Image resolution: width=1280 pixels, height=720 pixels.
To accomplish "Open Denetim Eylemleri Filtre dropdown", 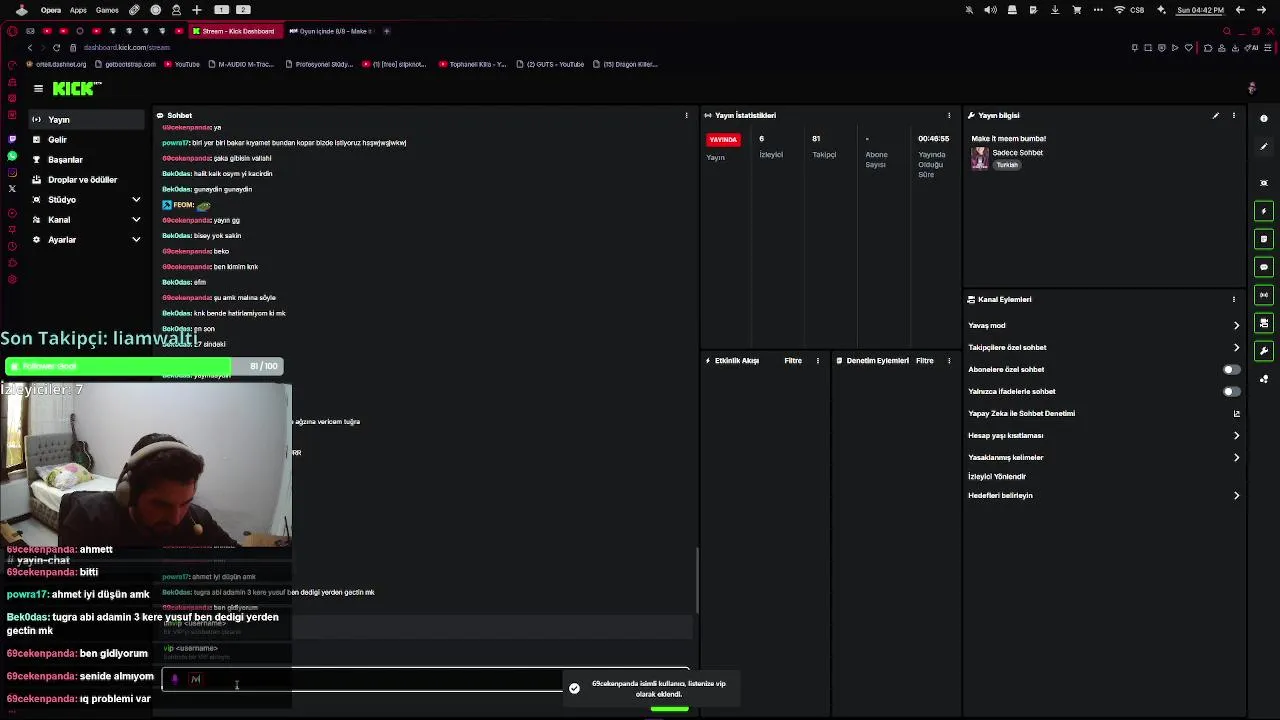I will (x=925, y=360).
